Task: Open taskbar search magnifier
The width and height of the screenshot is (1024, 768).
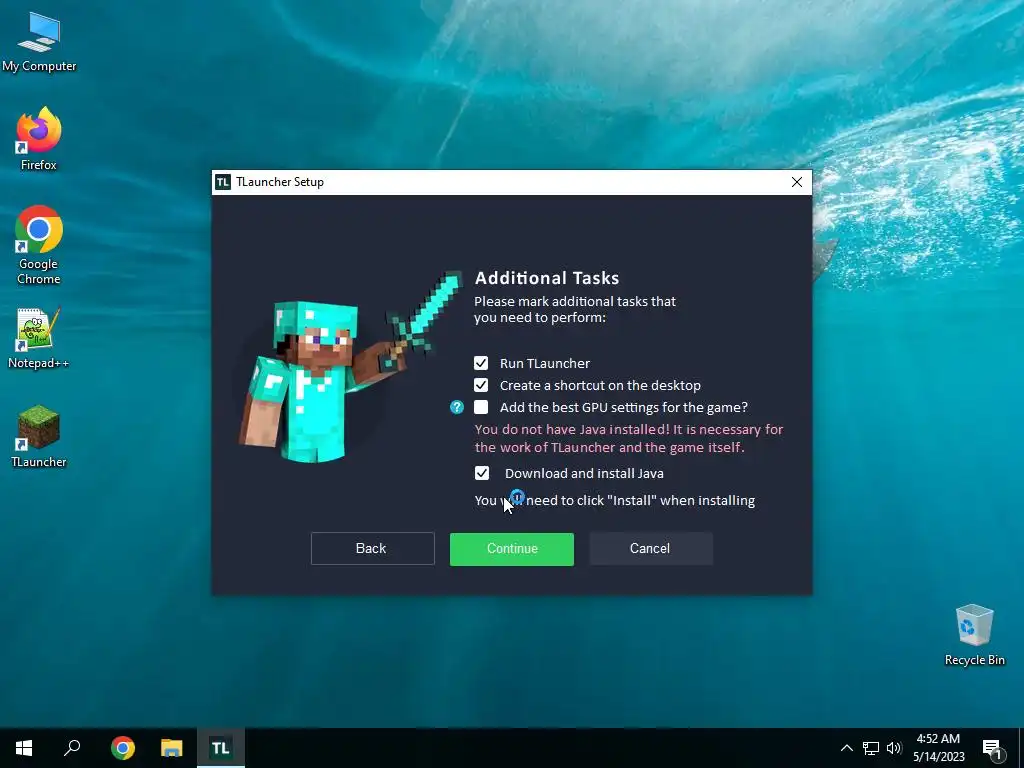Action: point(72,748)
